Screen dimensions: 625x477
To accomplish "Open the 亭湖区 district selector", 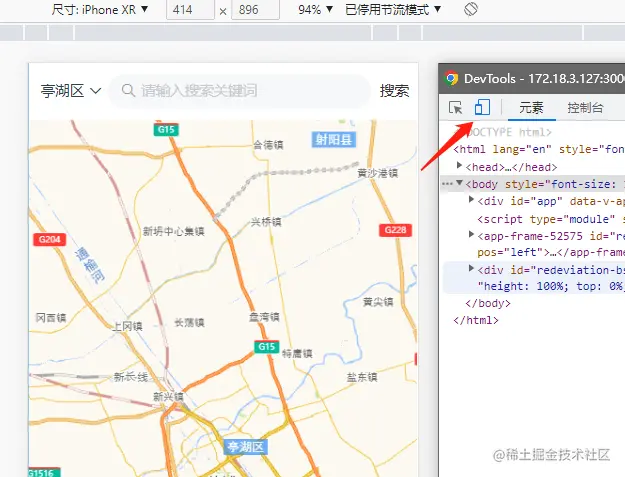I will pos(71,91).
